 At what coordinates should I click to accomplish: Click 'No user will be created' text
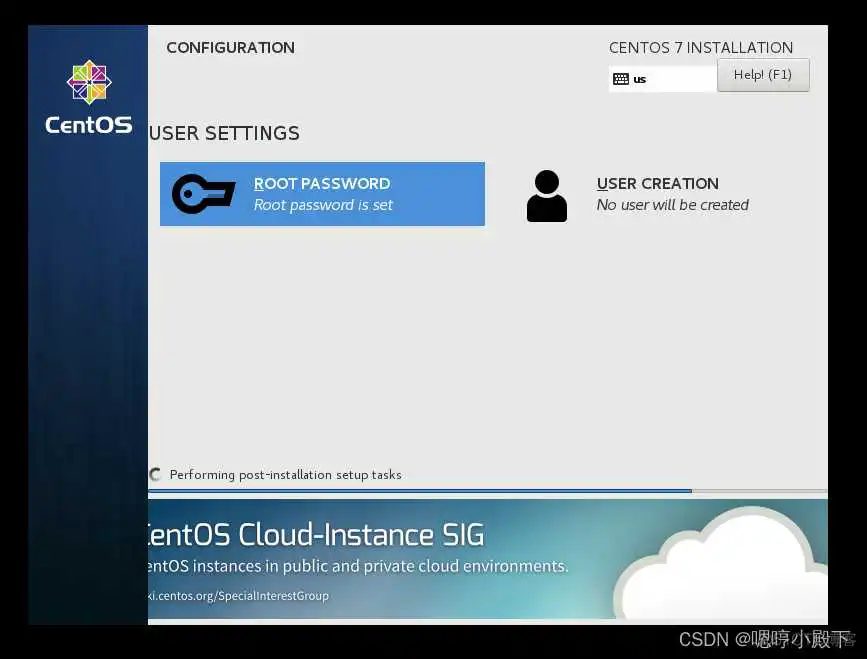[672, 205]
